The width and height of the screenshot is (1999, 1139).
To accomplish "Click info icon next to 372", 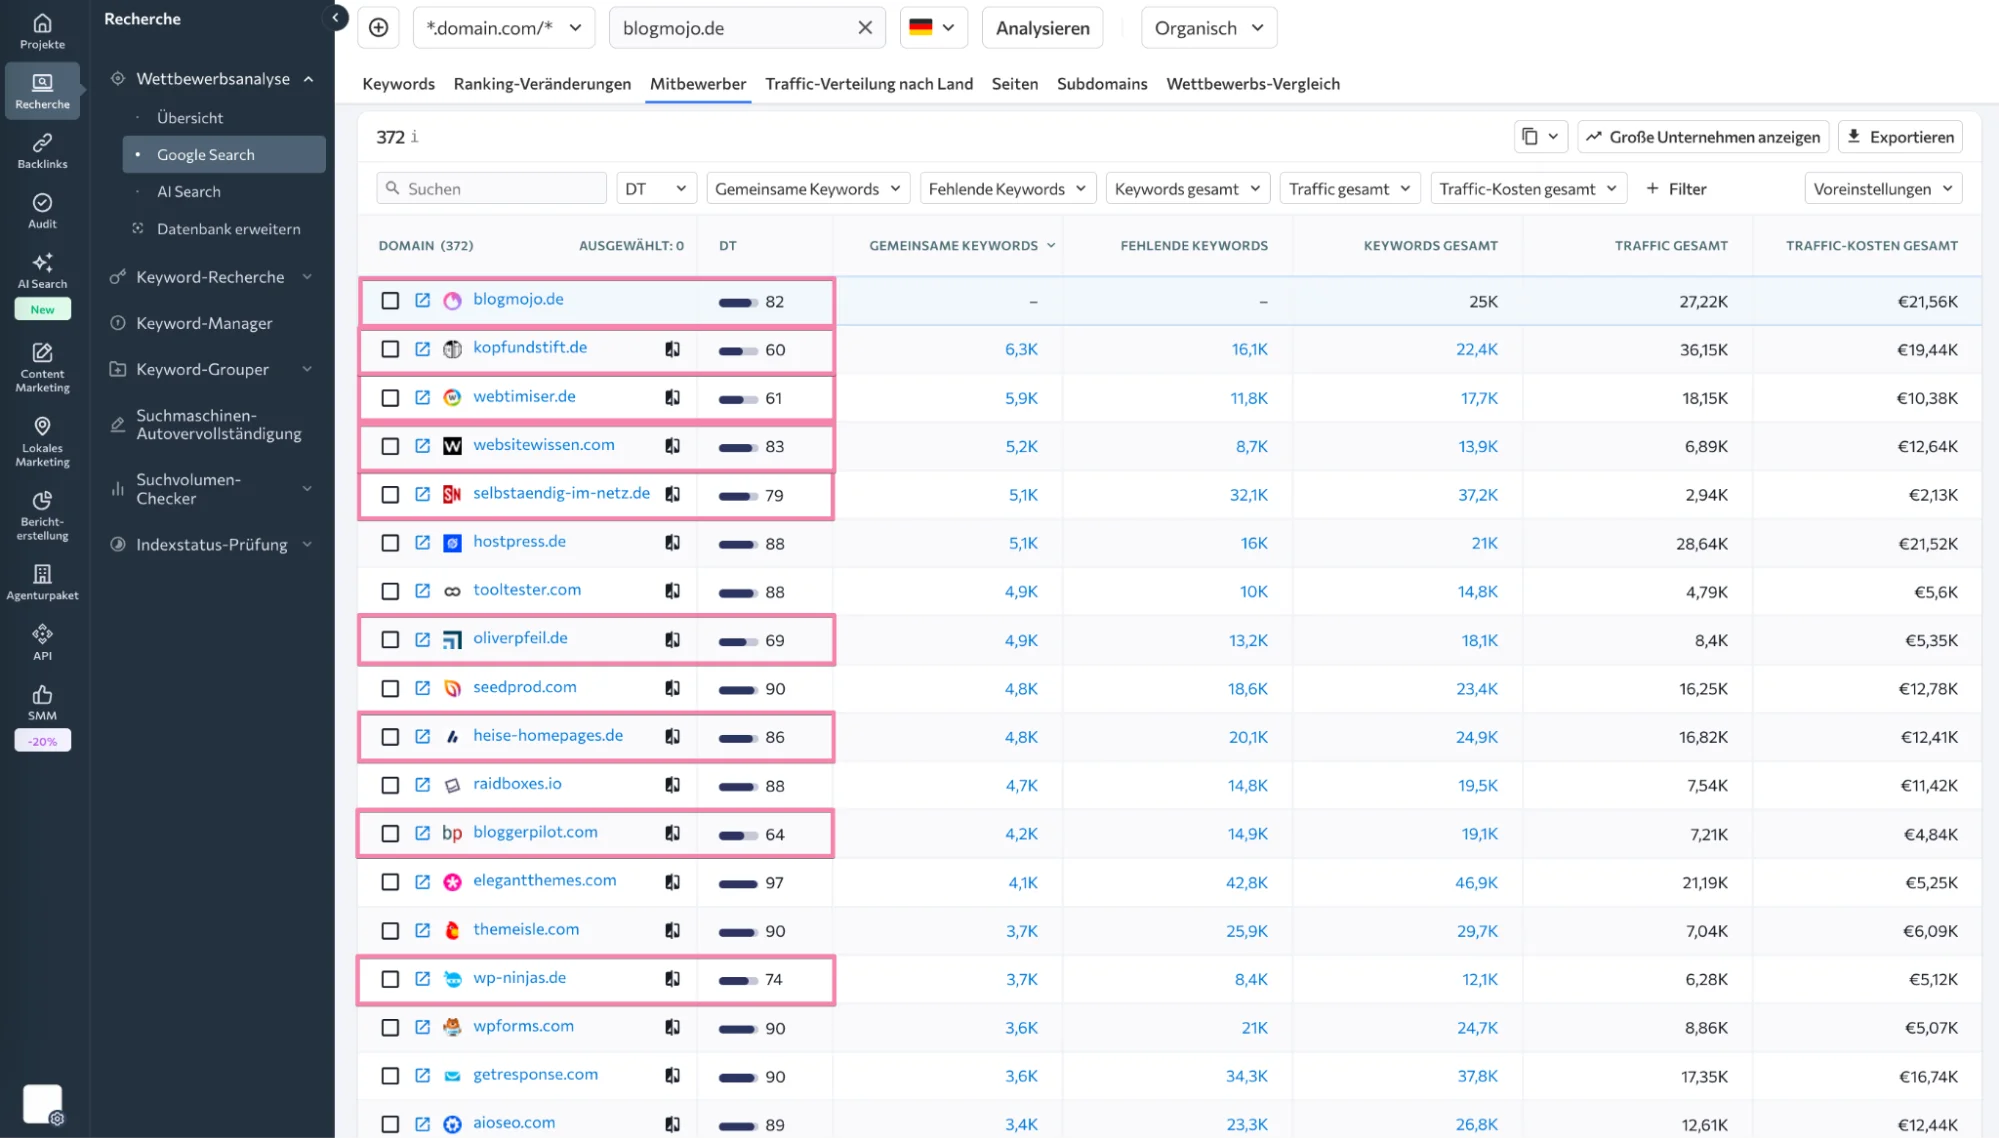I will click(414, 136).
